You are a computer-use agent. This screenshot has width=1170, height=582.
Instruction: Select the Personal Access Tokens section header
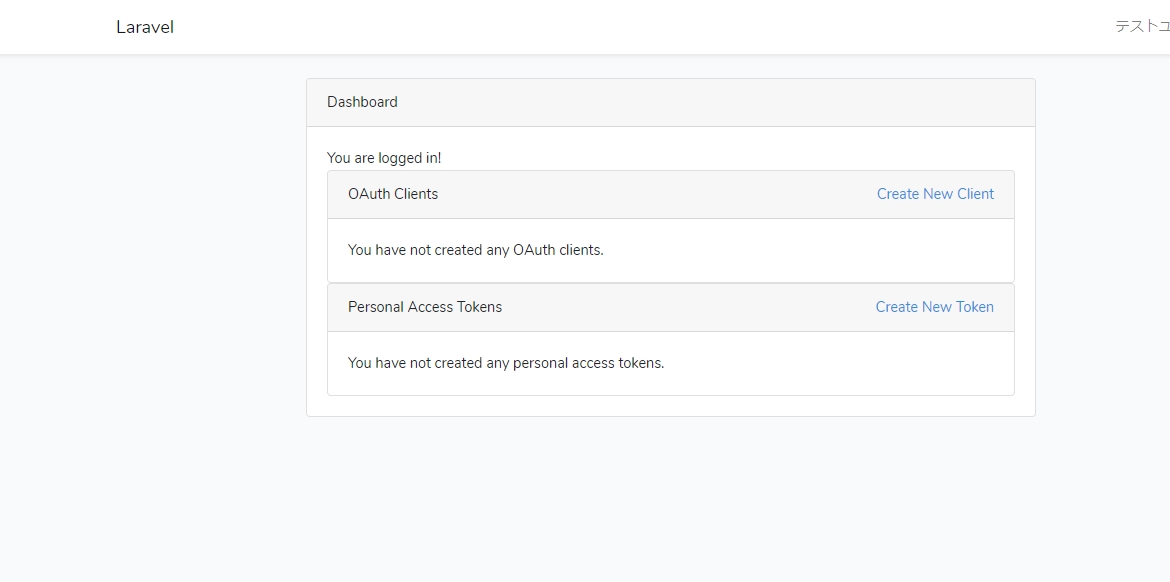click(425, 306)
